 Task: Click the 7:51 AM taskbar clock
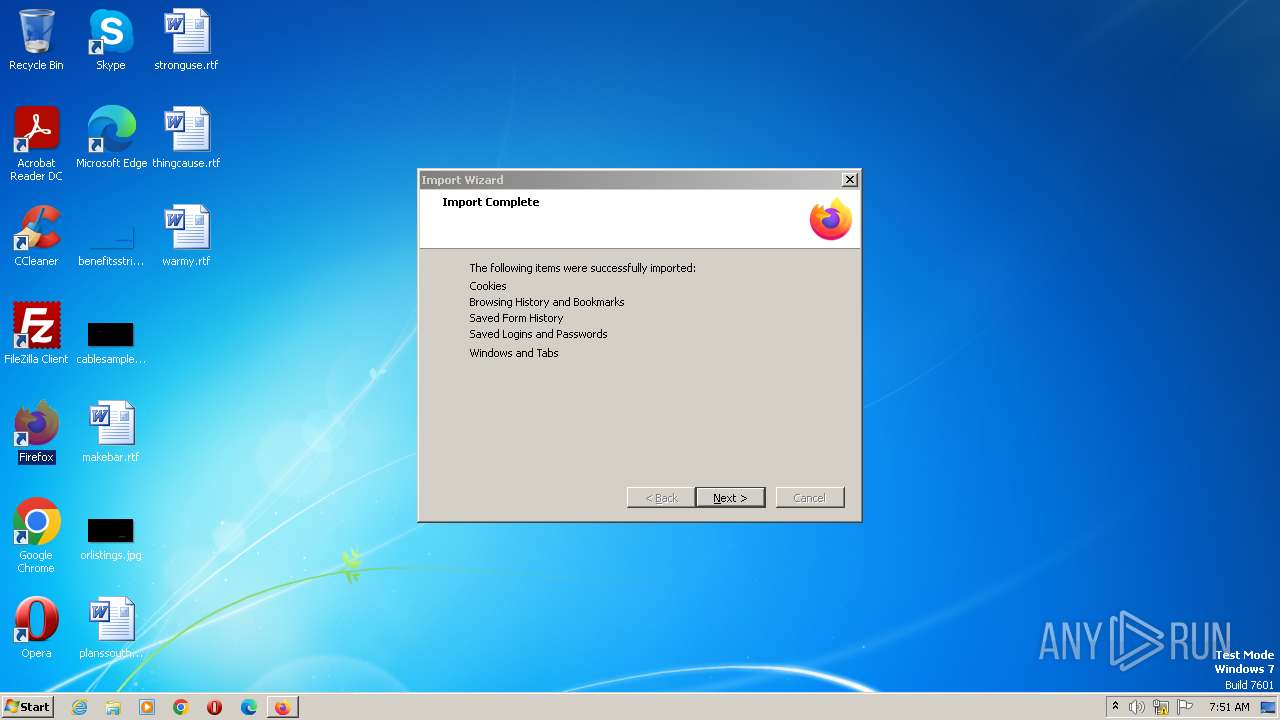[x=1229, y=707]
